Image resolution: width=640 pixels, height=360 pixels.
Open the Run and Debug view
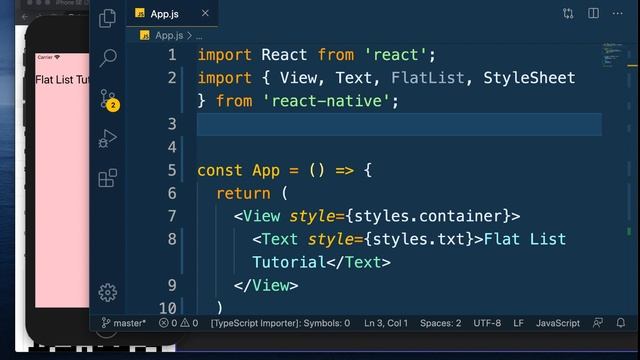point(107,138)
